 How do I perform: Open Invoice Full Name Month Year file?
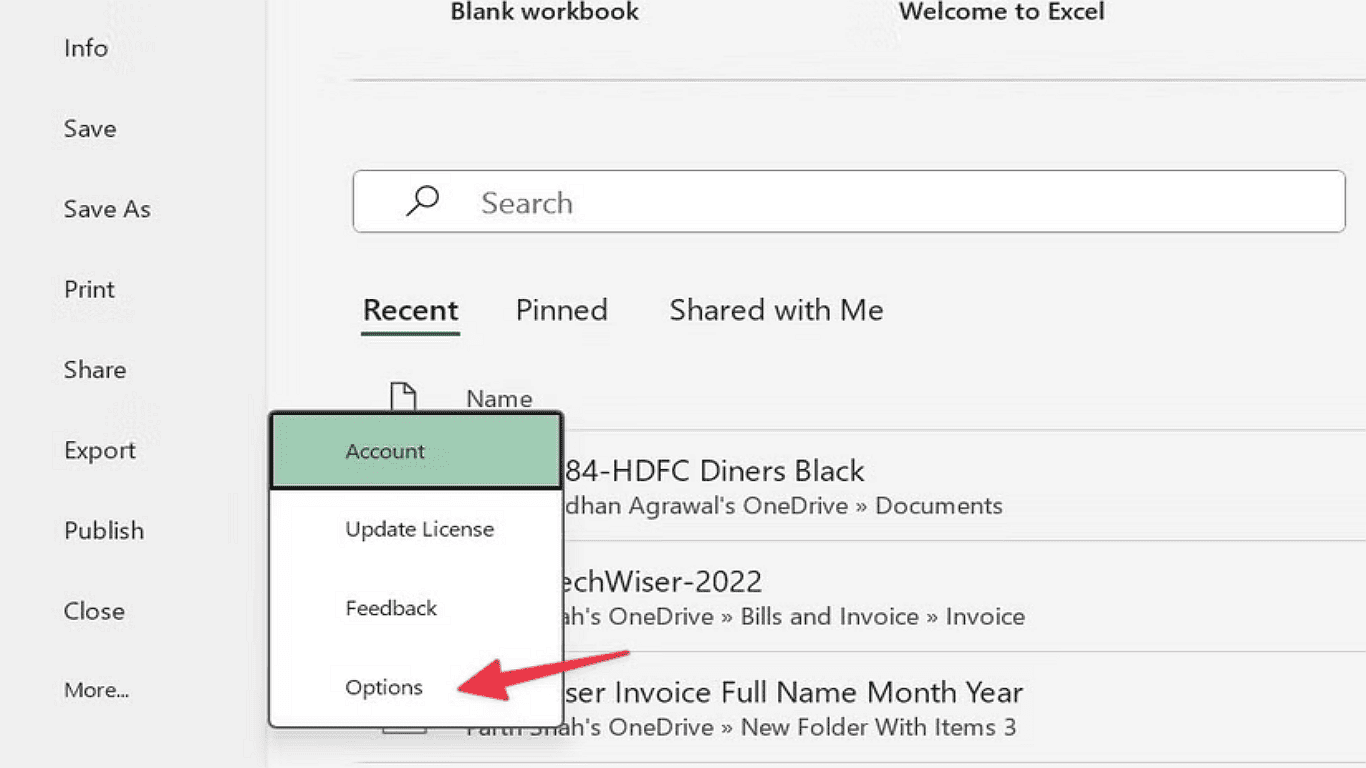tap(795, 692)
